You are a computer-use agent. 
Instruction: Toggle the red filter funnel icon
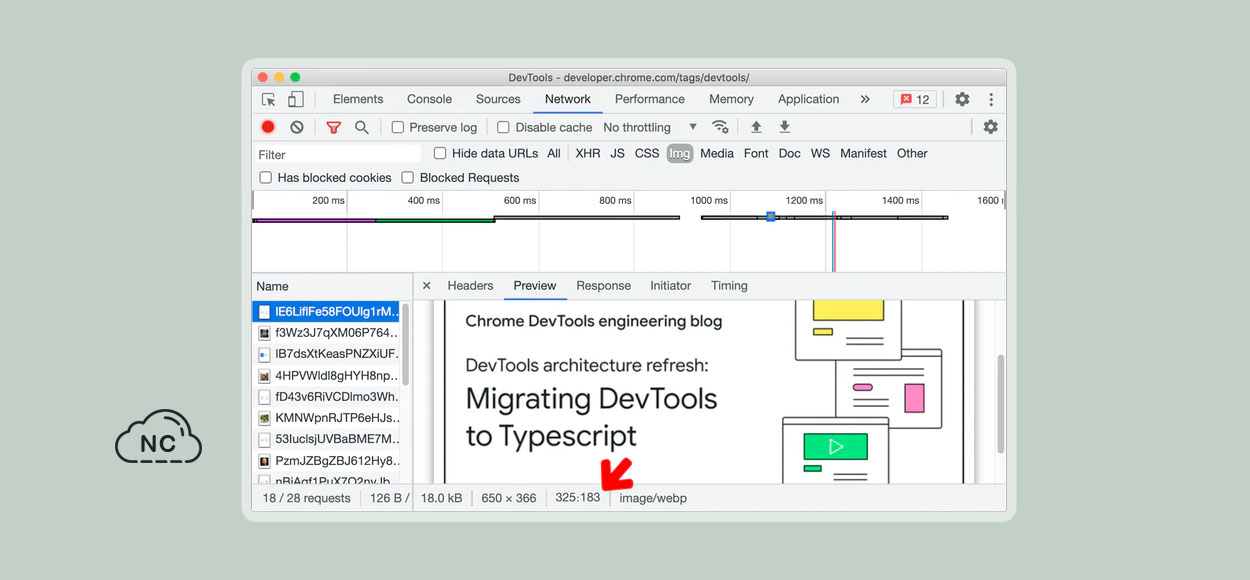(334, 127)
